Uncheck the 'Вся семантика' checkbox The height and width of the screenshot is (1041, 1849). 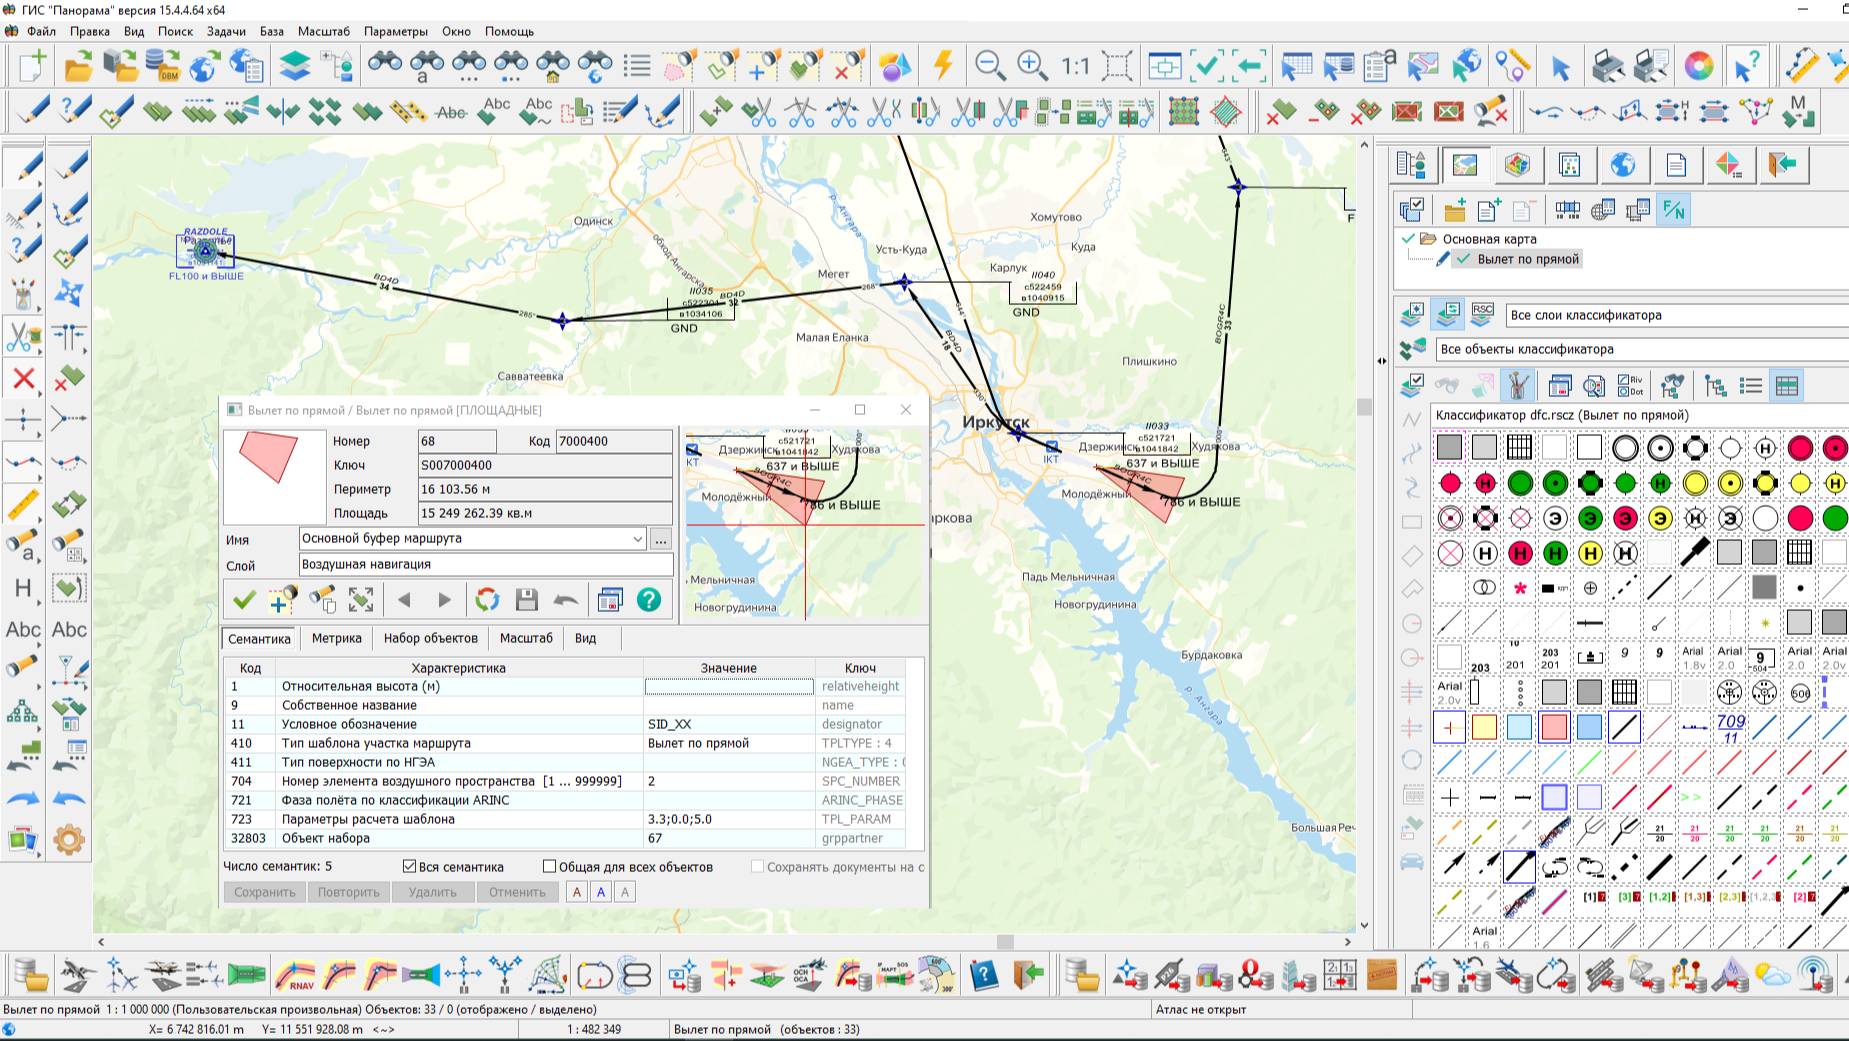409,866
